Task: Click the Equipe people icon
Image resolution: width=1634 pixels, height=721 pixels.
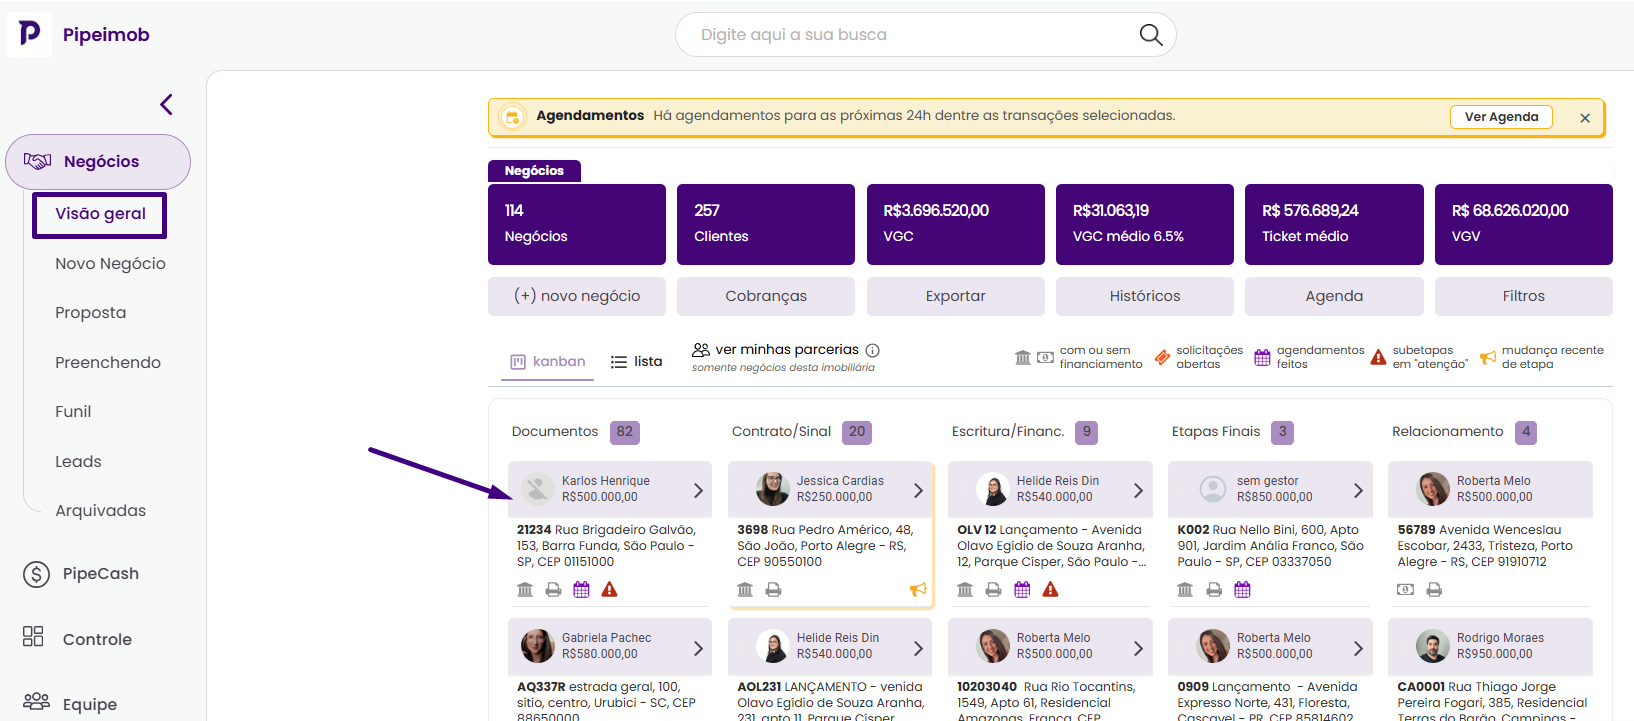Action: click(36, 701)
